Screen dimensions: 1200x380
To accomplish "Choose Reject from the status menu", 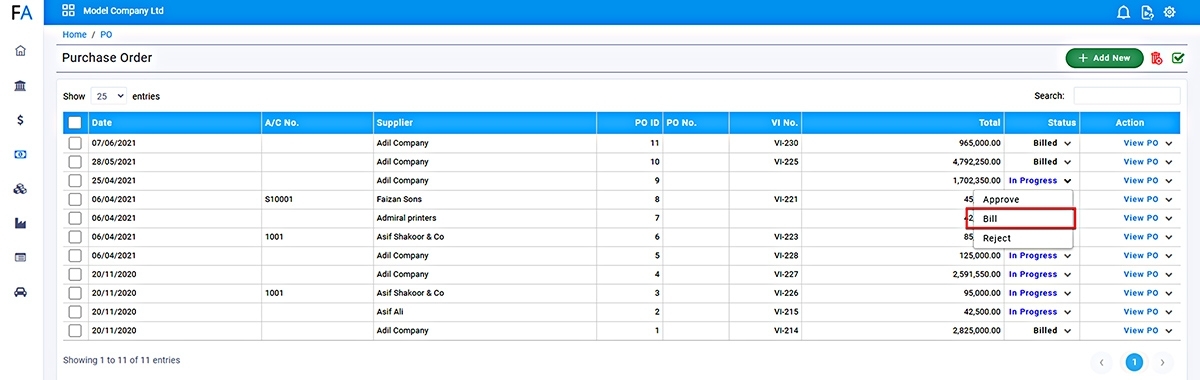I will (1023, 238).
